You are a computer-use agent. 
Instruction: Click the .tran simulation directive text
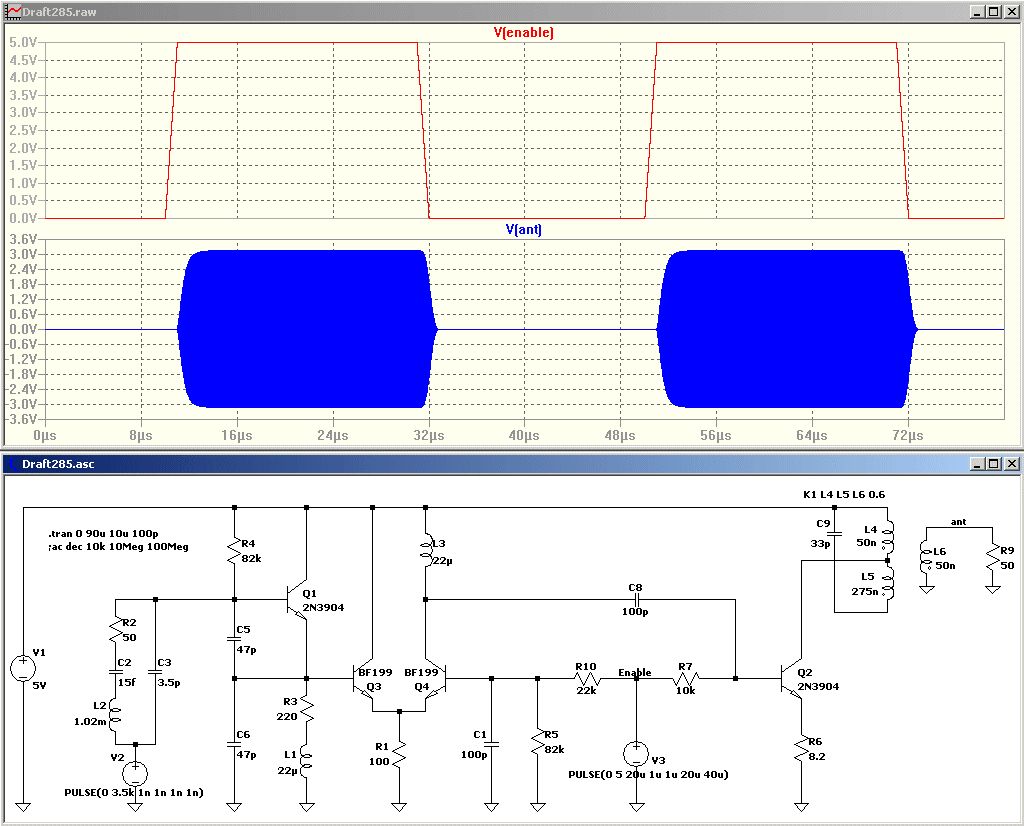pos(105,534)
